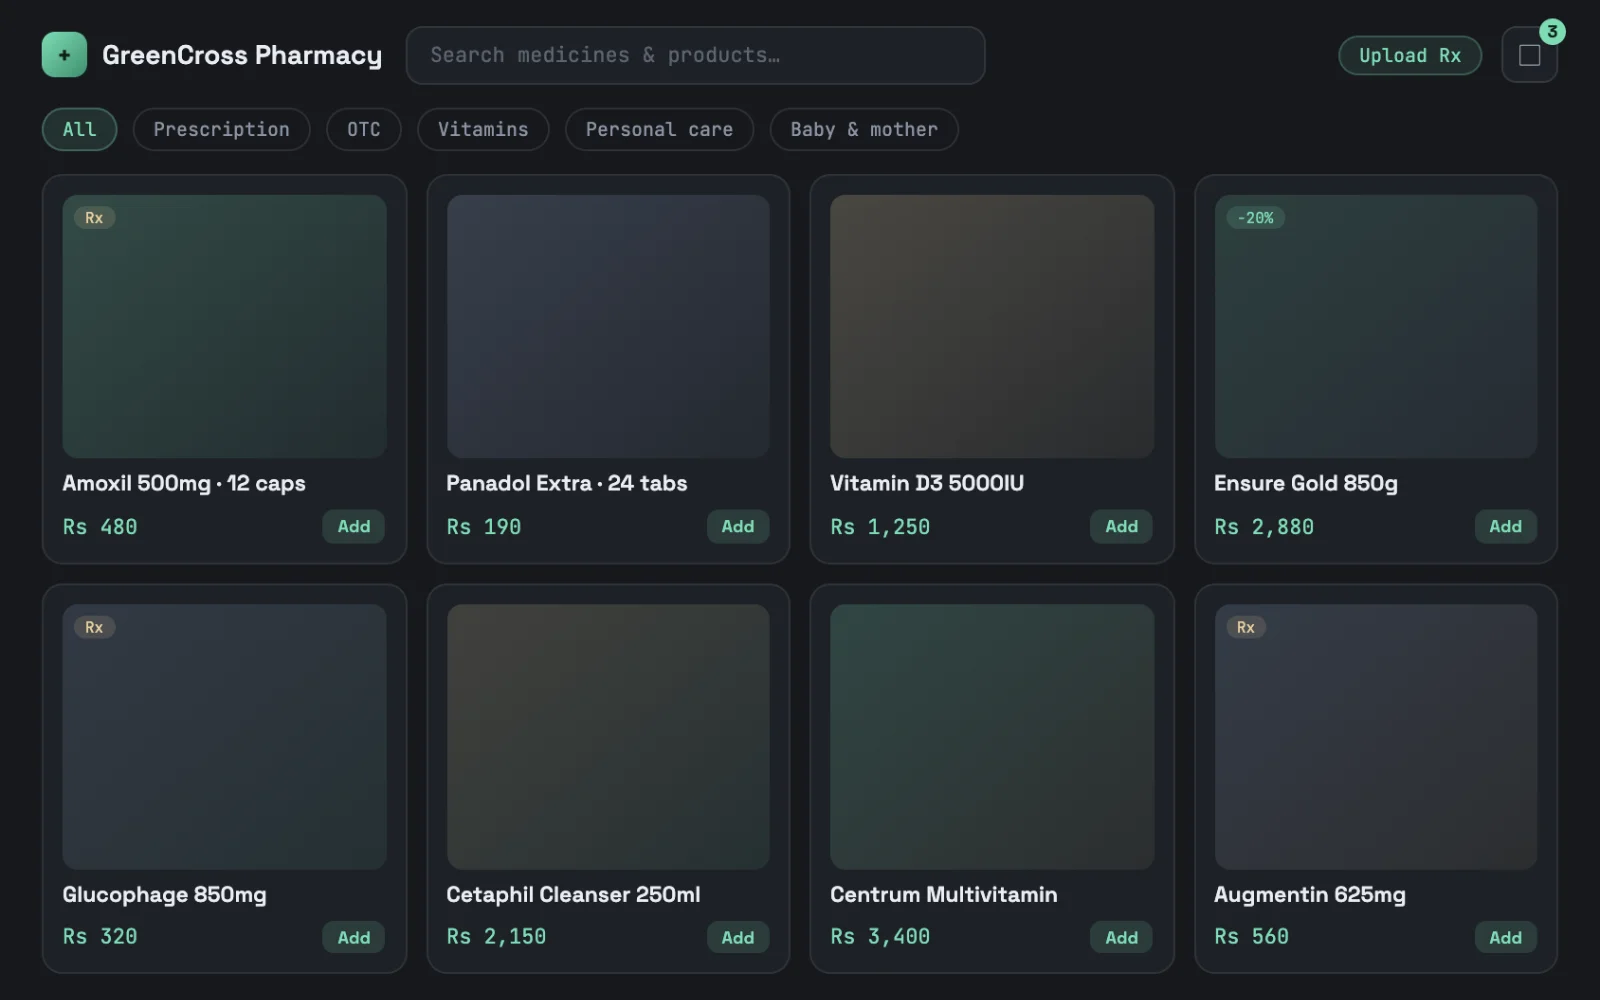Open Augmentin 625mg product image
The width and height of the screenshot is (1600, 1000).
pos(1376,736)
